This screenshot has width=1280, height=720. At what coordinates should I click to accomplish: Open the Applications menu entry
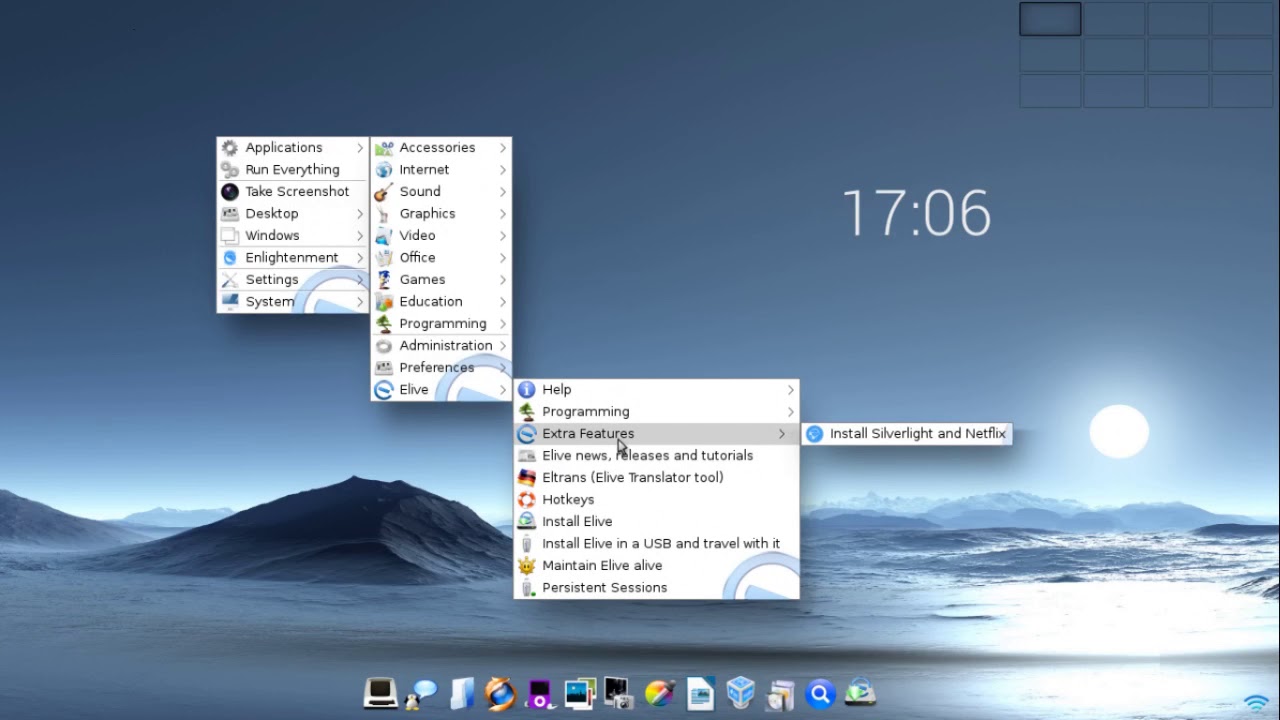pyautogui.click(x=293, y=147)
